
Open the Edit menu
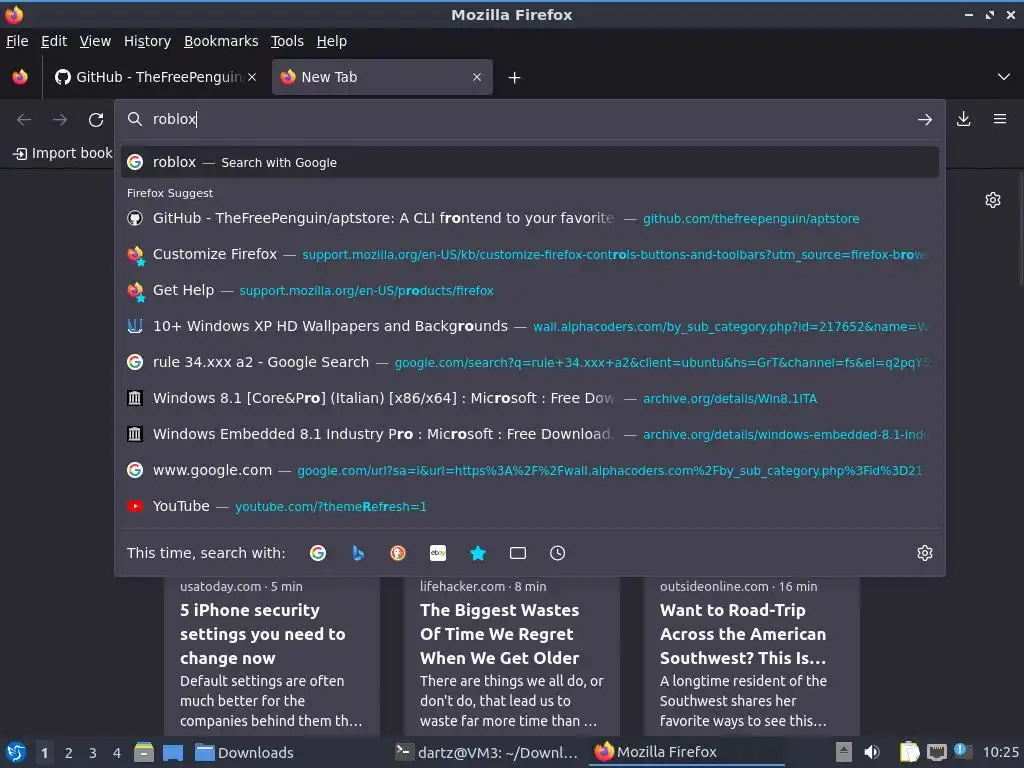[x=54, y=41]
